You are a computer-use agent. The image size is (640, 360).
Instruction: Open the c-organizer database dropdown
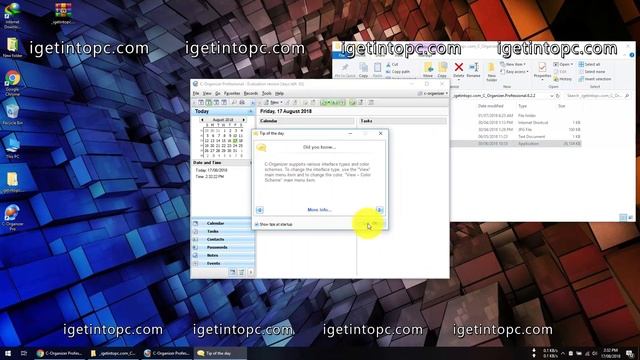(433, 93)
